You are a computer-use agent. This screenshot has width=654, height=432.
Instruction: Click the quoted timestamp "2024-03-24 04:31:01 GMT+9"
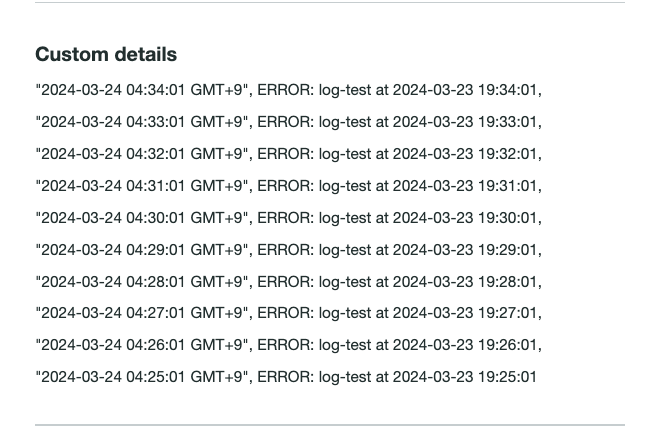click(142, 186)
